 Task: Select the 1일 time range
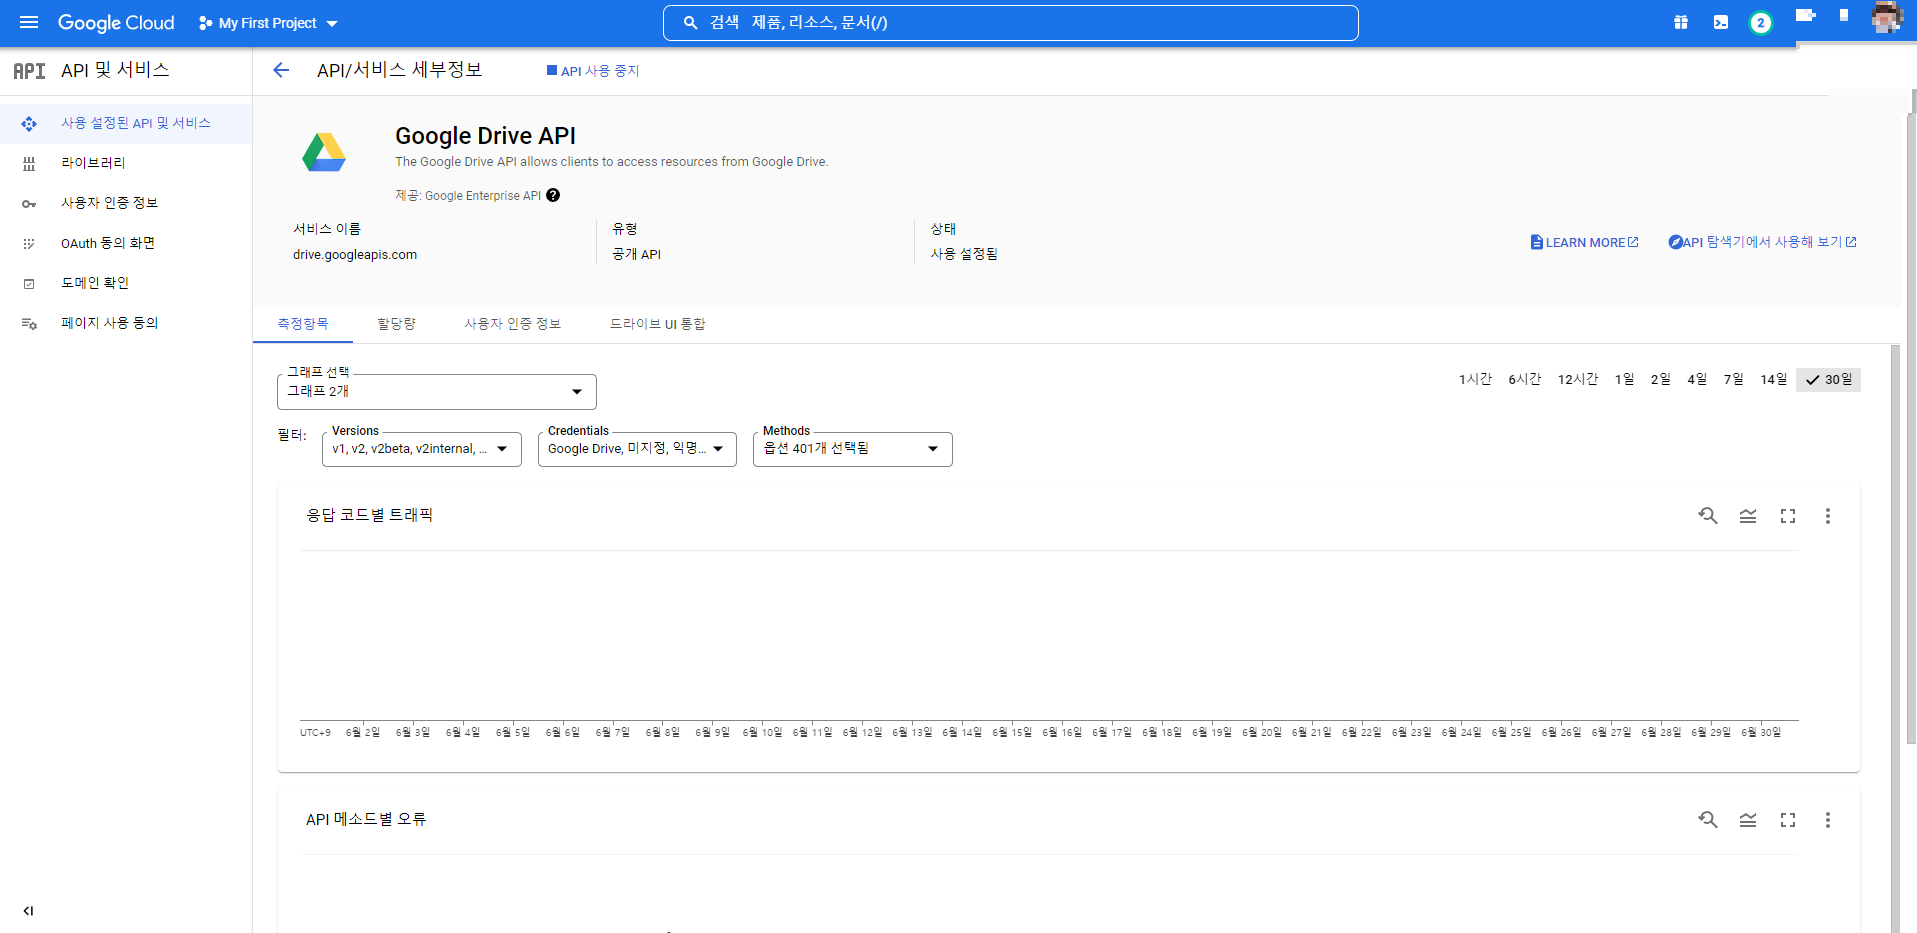1625,380
